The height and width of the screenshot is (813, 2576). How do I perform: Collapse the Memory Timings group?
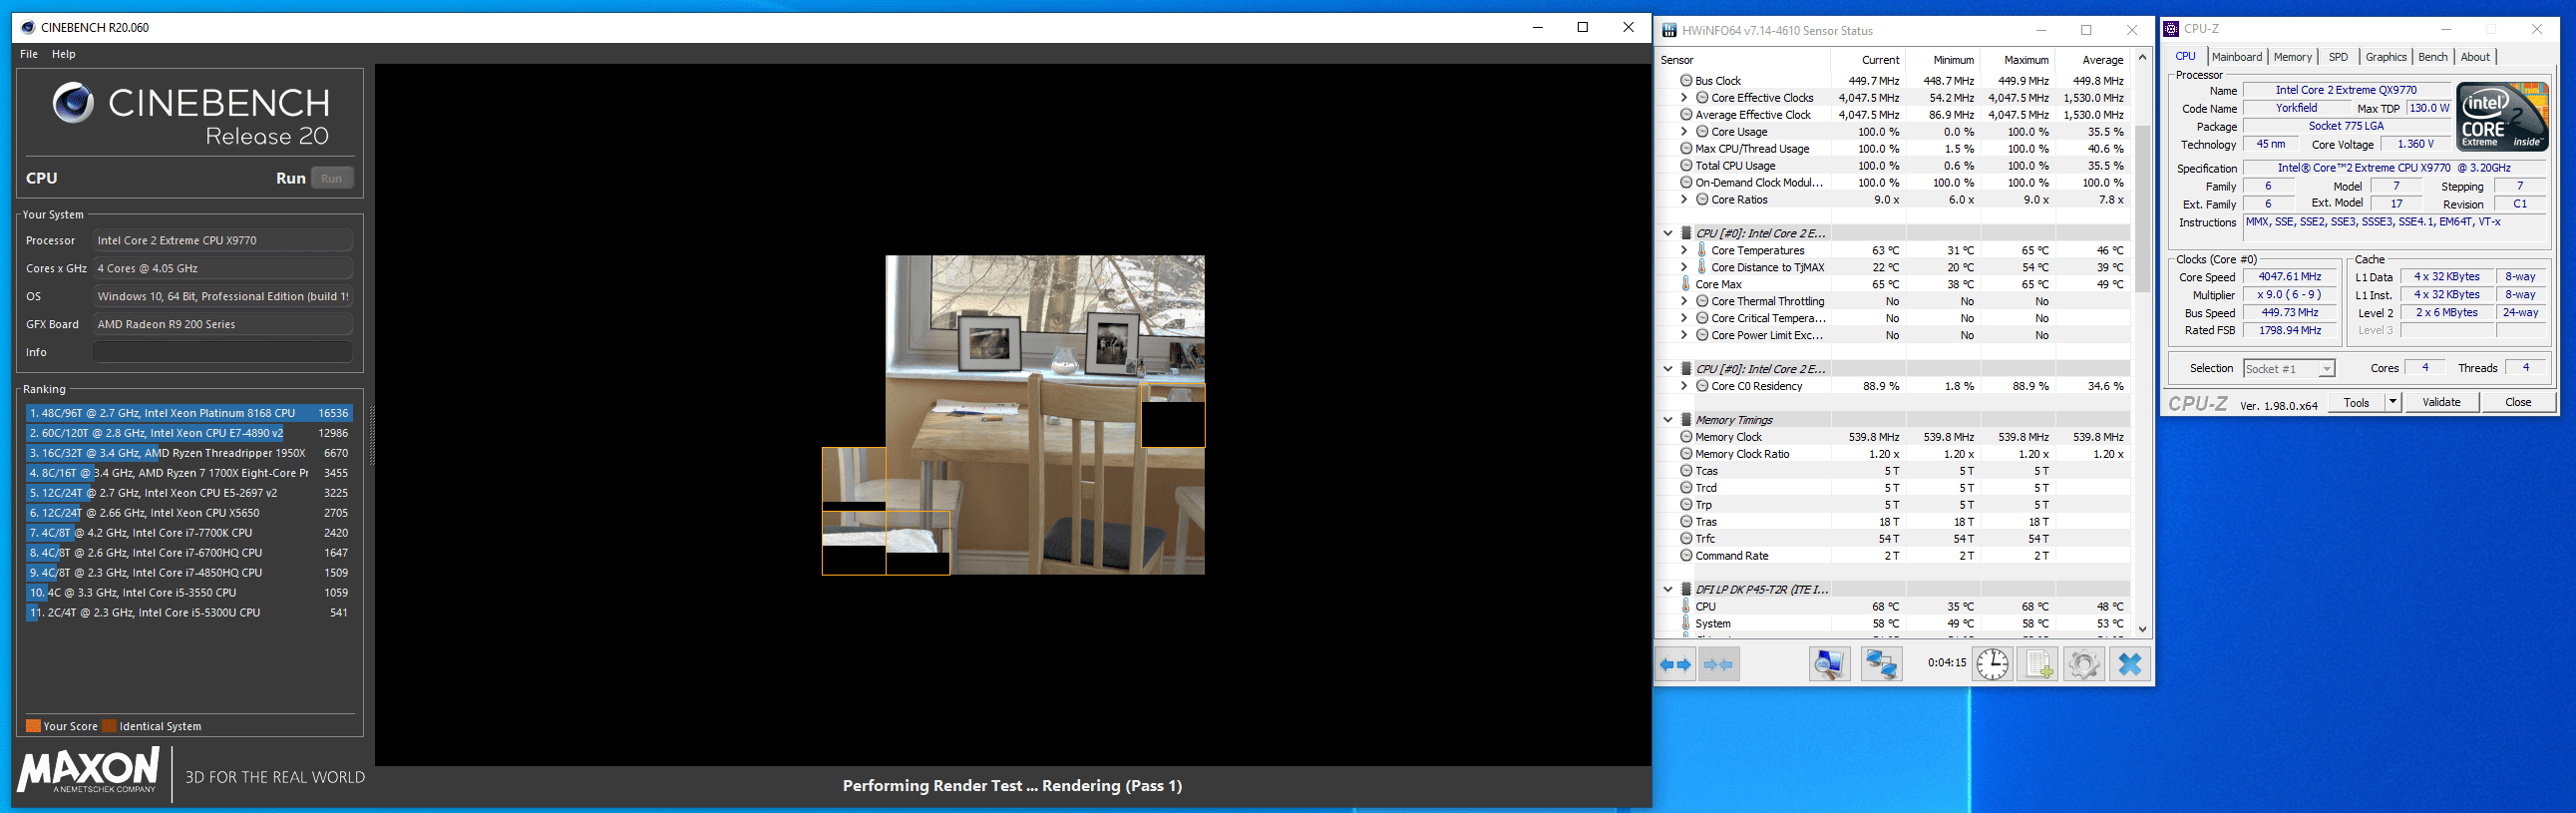1668,420
